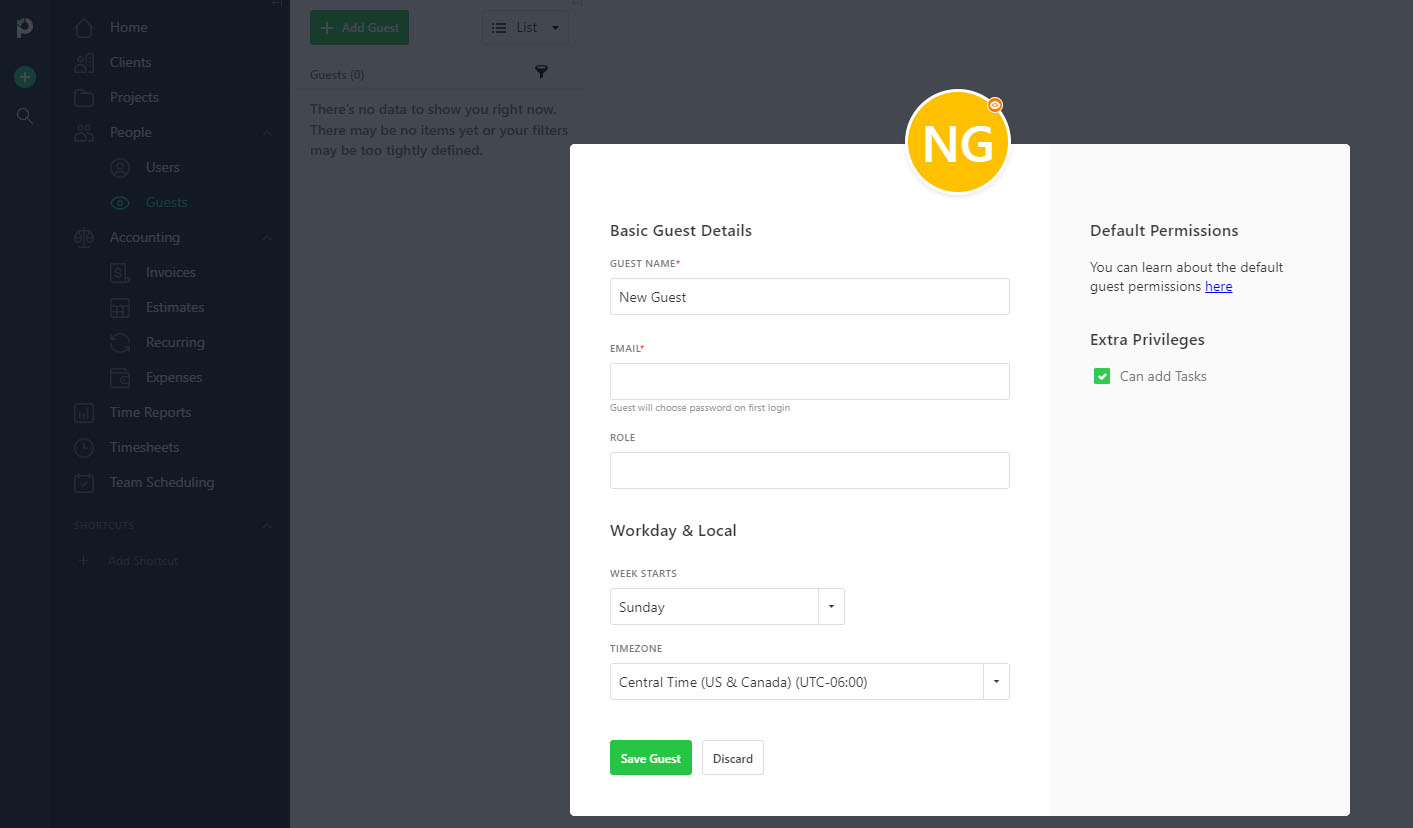Uncheck the Can add Tasks checkbox
The height and width of the screenshot is (828, 1413).
(x=1102, y=376)
